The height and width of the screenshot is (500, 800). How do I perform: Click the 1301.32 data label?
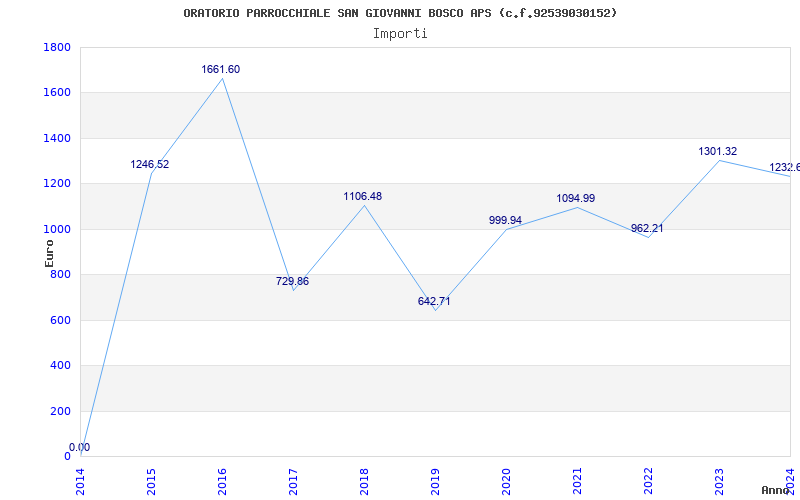click(717, 152)
